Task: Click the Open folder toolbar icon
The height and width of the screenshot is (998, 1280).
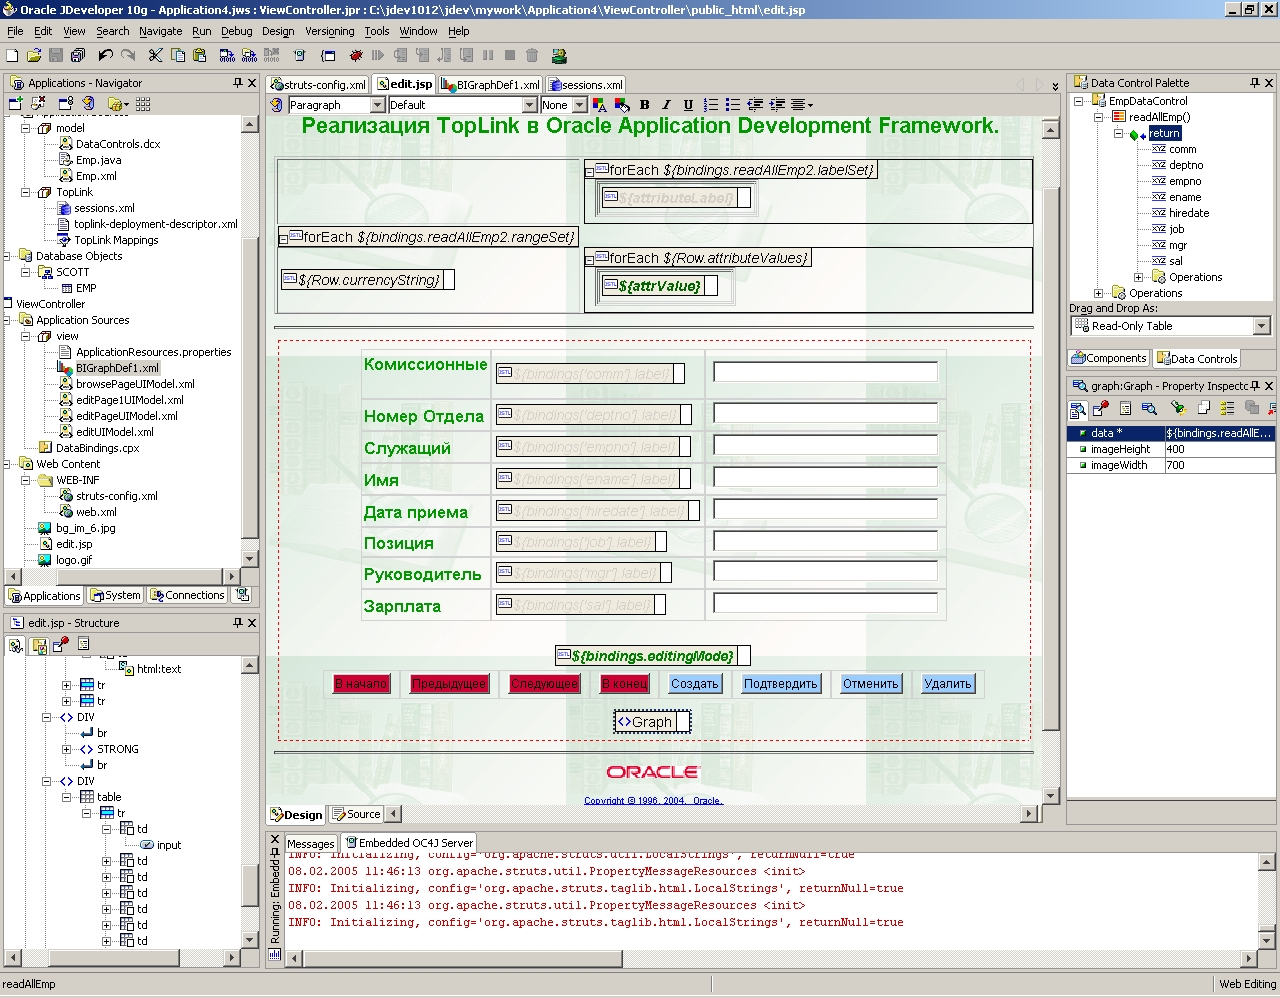Action: (x=34, y=56)
